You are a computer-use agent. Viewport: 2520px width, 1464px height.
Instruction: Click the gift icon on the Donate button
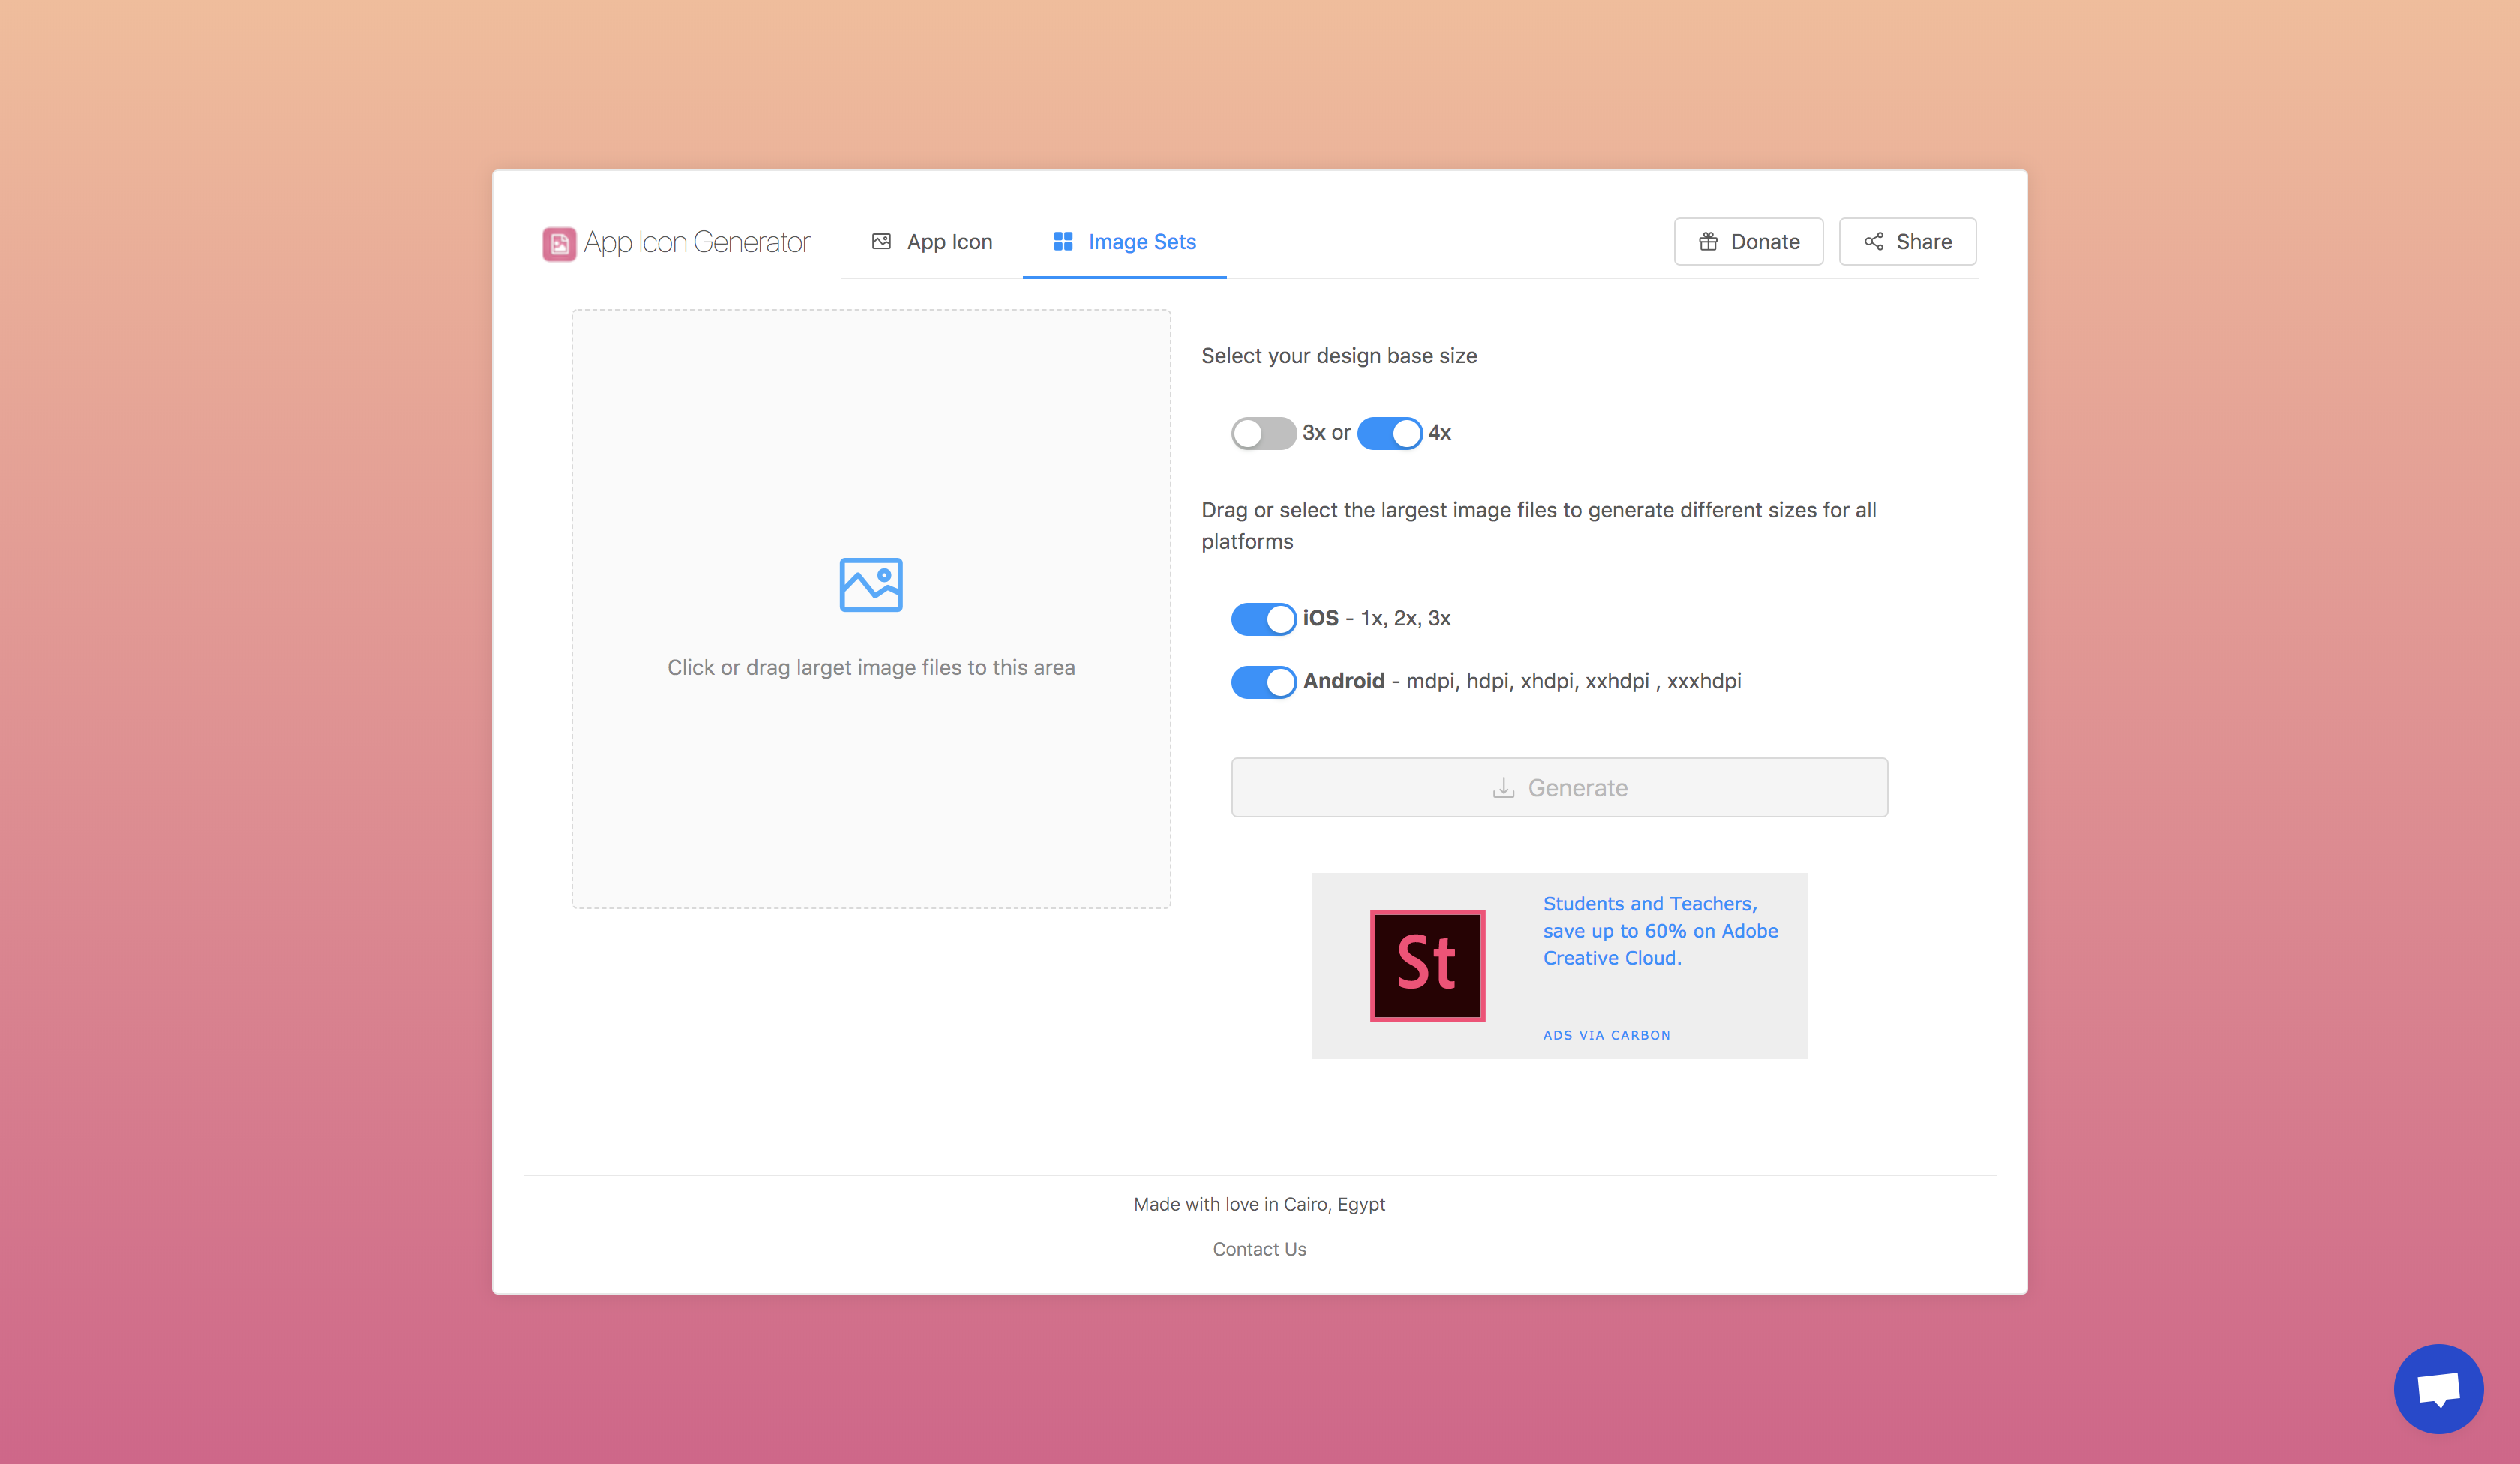(x=1708, y=241)
